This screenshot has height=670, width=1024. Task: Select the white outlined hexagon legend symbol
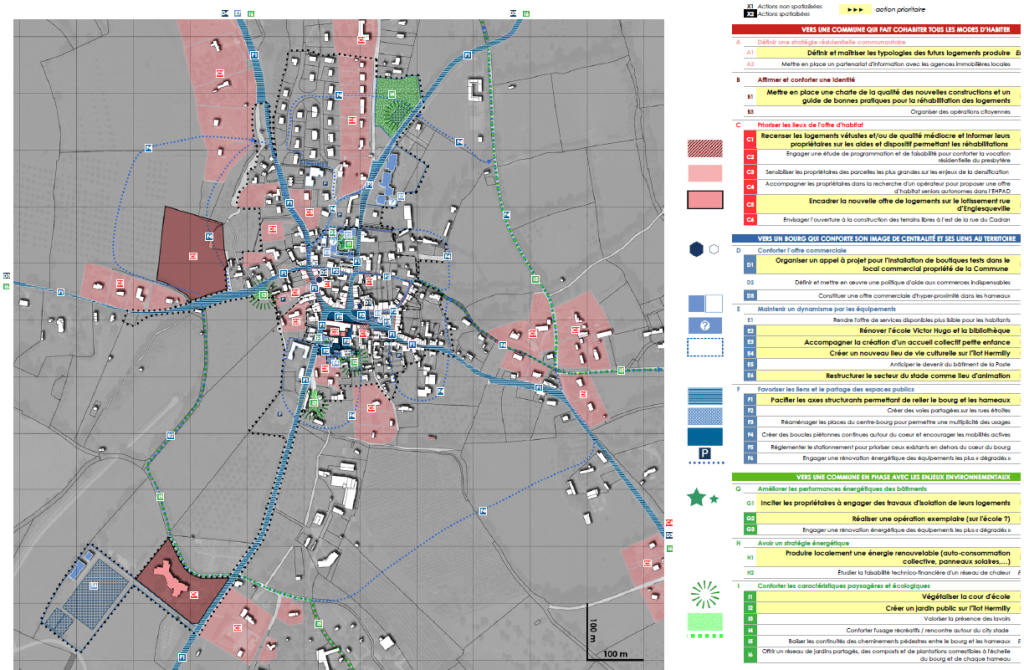tap(714, 249)
